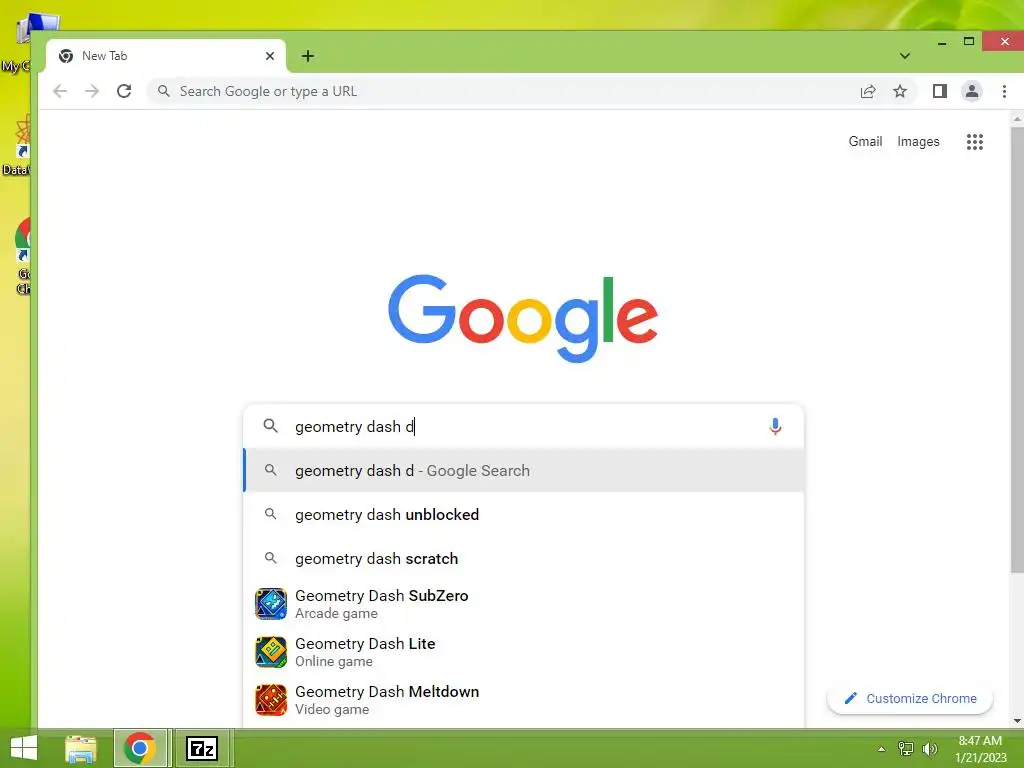This screenshot has width=1024, height=768.
Task: Bookmark this tab with the star icon
Action: (900, 91)
